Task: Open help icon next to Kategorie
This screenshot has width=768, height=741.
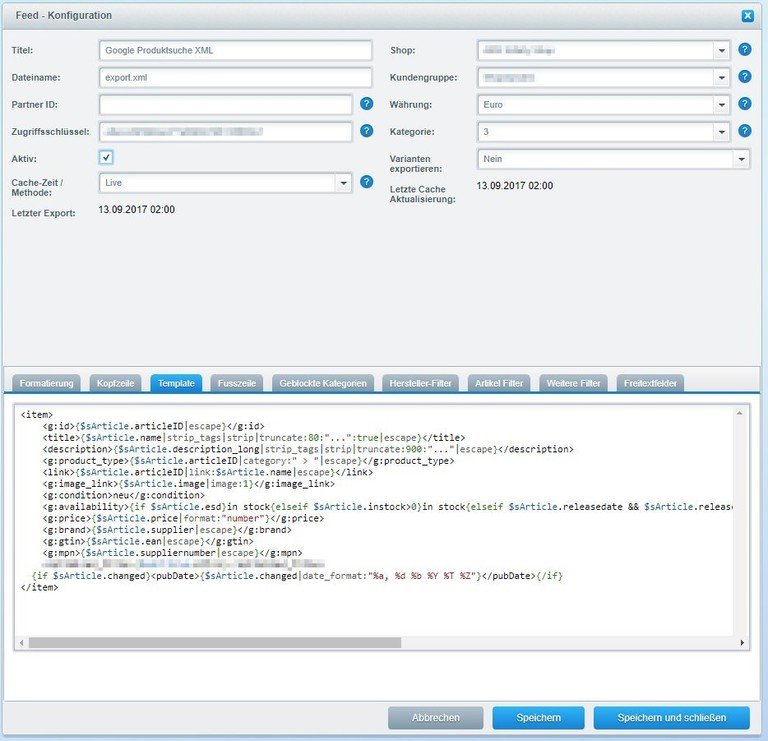Action: click(744, 130)
